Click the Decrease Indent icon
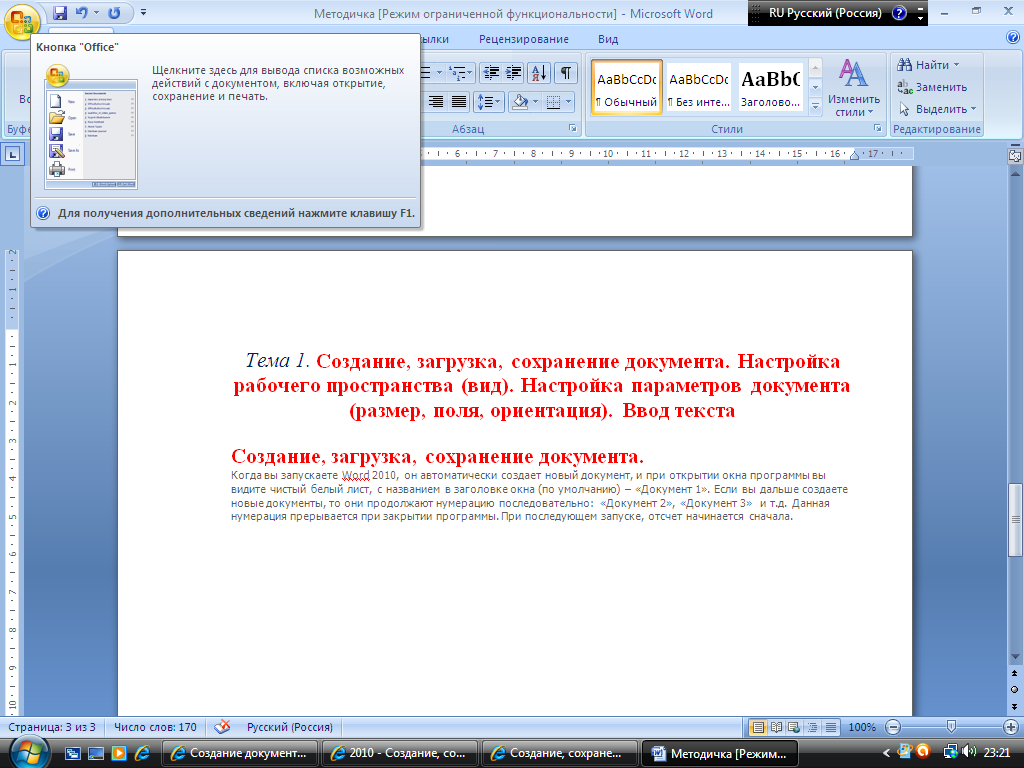Image resolution: width=1024 pixels, height=768 pixels. tap(490, 72)
